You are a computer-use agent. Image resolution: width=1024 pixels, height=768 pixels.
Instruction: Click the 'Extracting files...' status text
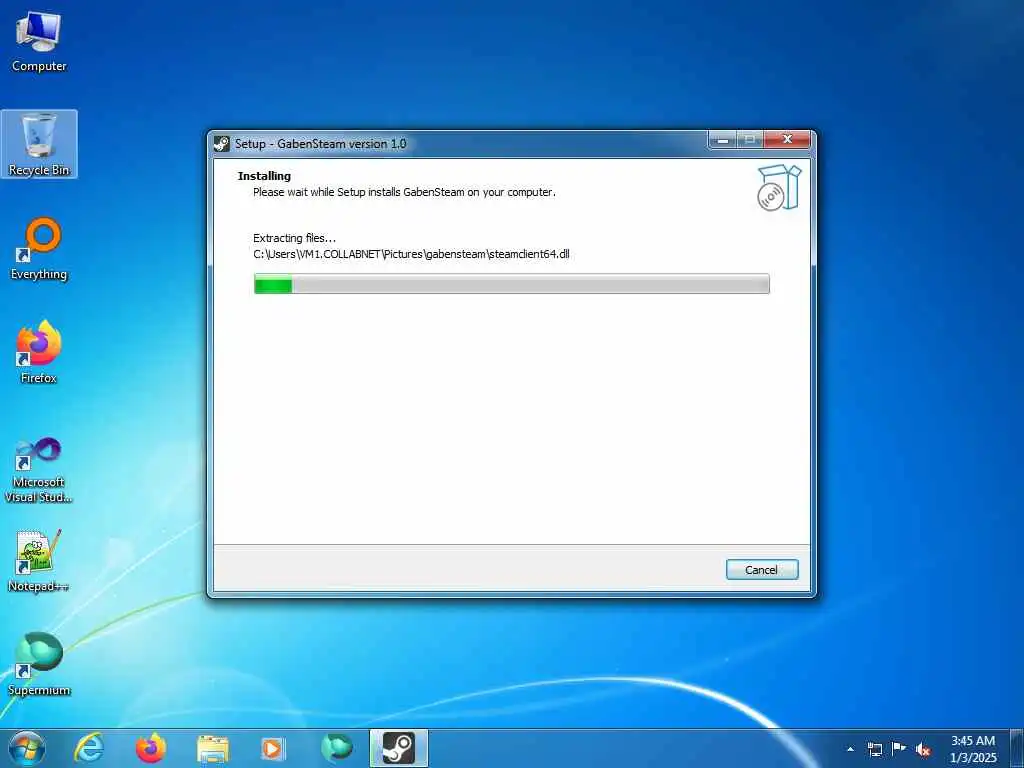(295, 238)
